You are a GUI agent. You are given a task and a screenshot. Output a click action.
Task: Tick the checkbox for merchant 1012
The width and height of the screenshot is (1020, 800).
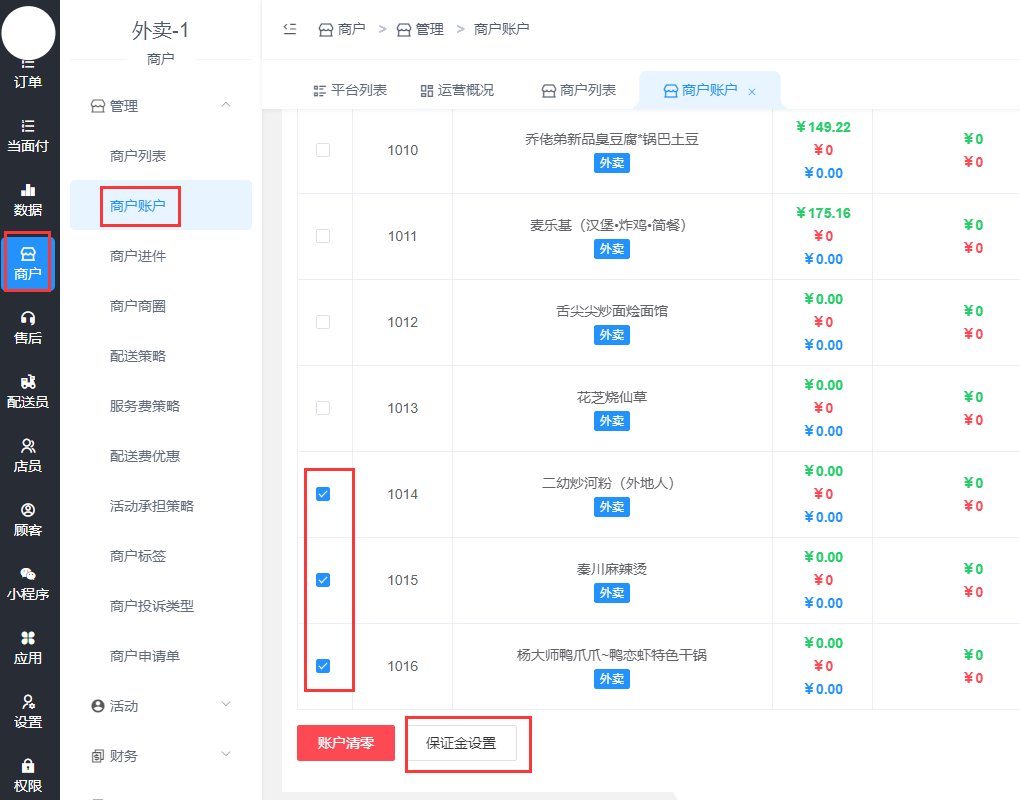323,322
